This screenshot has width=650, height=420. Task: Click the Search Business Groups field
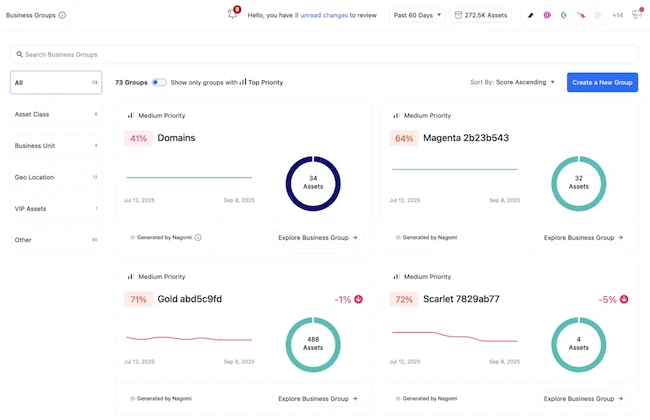point(324,54)
